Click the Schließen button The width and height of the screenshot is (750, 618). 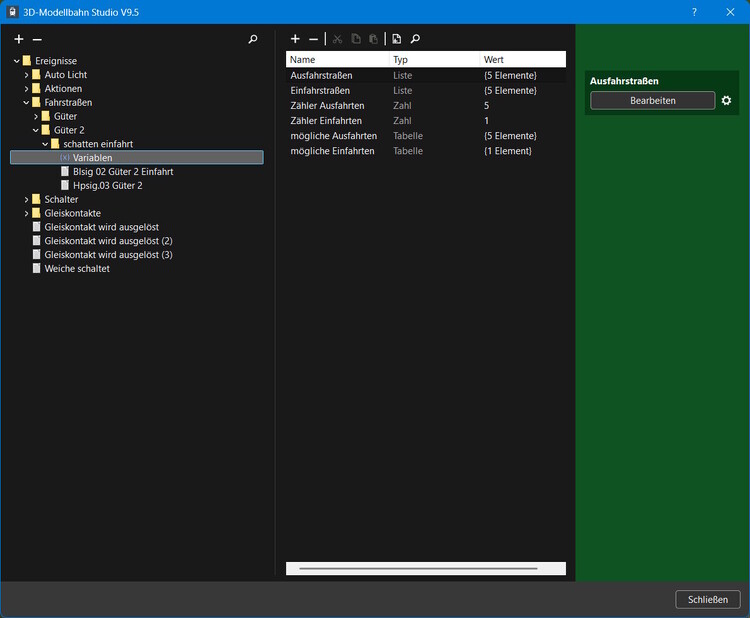point(708,600)
